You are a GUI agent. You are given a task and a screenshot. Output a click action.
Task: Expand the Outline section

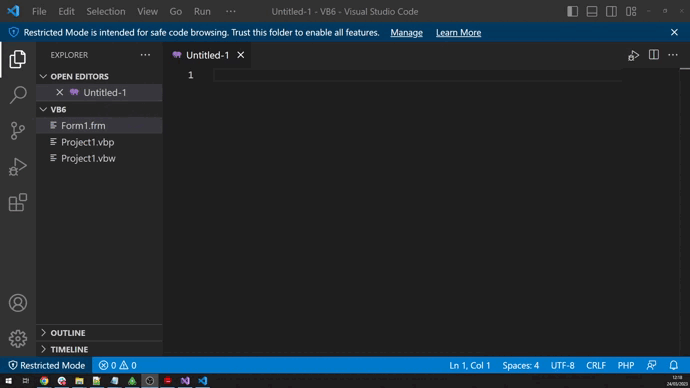99,333
